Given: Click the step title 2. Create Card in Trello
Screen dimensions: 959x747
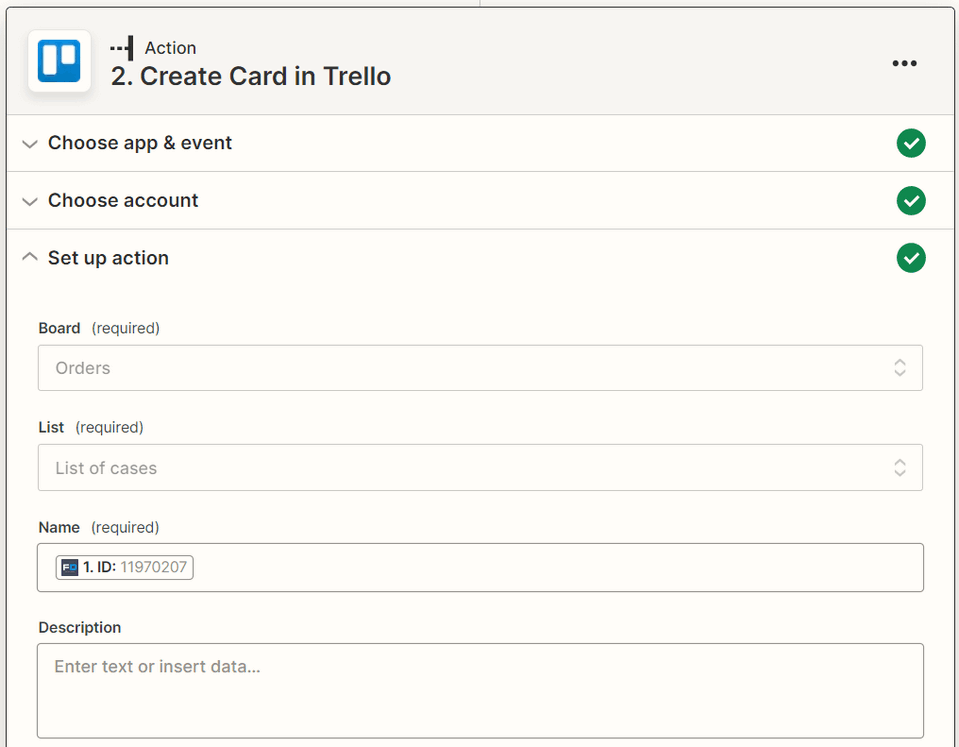Looking at the screenshot, I should 250,76.
